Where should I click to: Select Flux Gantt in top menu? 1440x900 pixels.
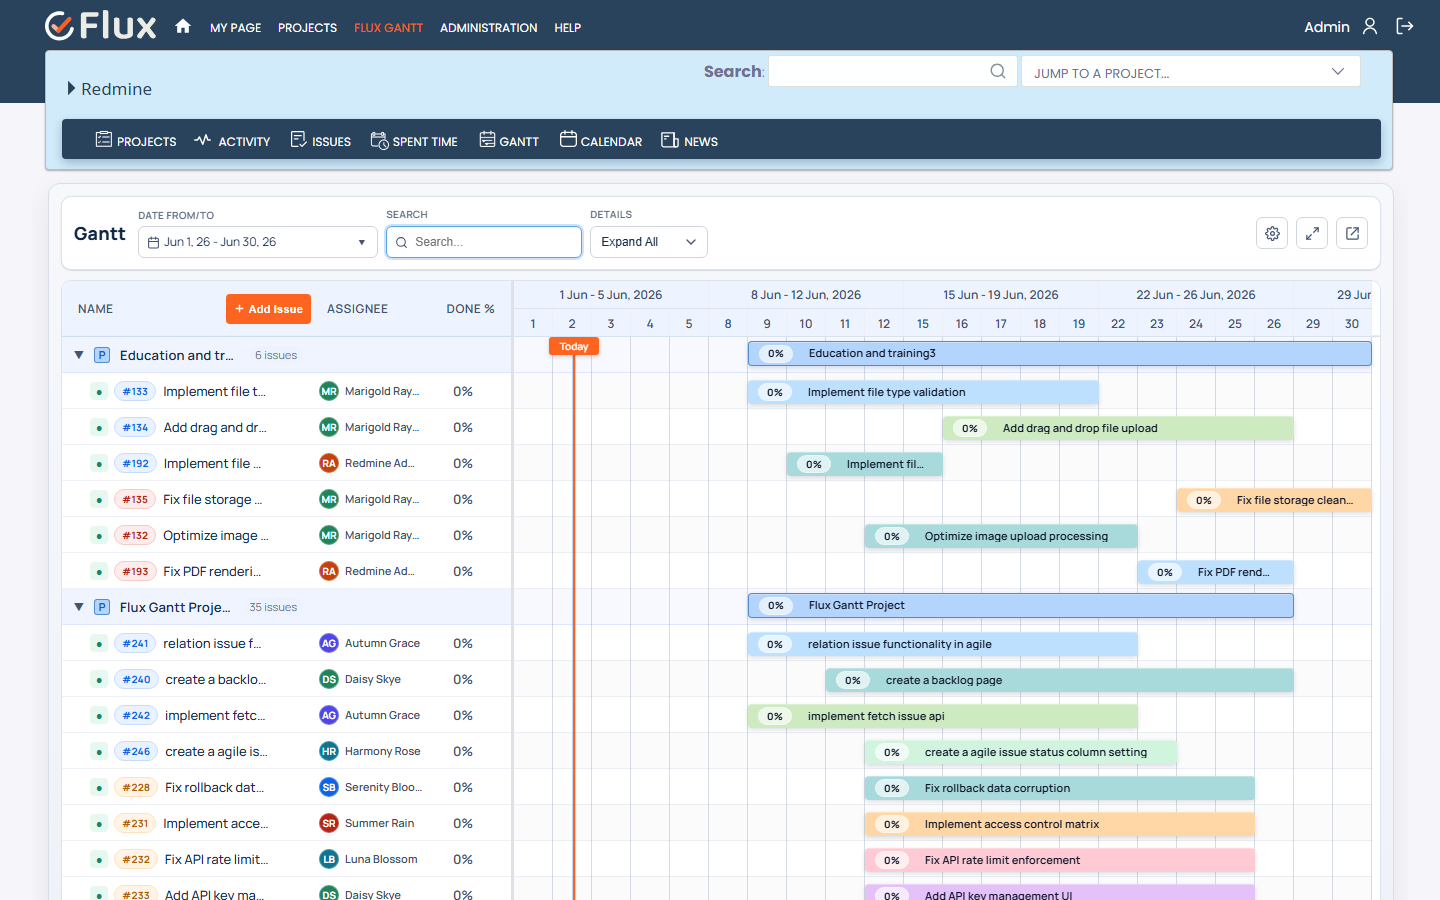click(x=388, y=28)
